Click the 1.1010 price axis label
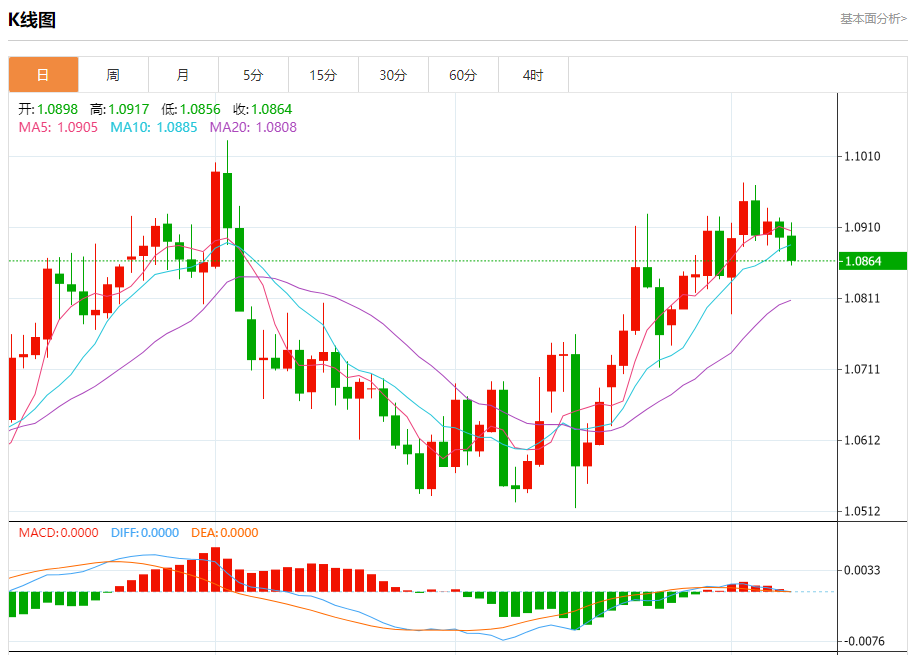Image resolution: width=916 pixels, height=655 pixels. pyautogui.click(x=862, y=156)
